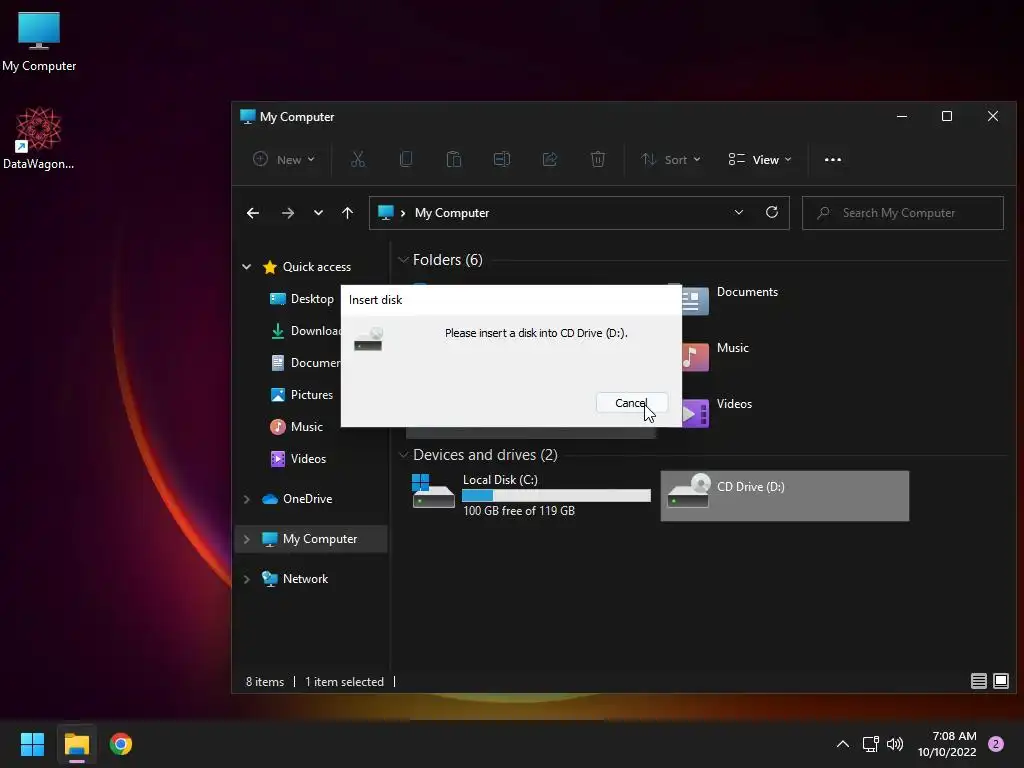Select the Documents folder icon
This screenshot has height=768, width=1024.
[x=695, y=300]
